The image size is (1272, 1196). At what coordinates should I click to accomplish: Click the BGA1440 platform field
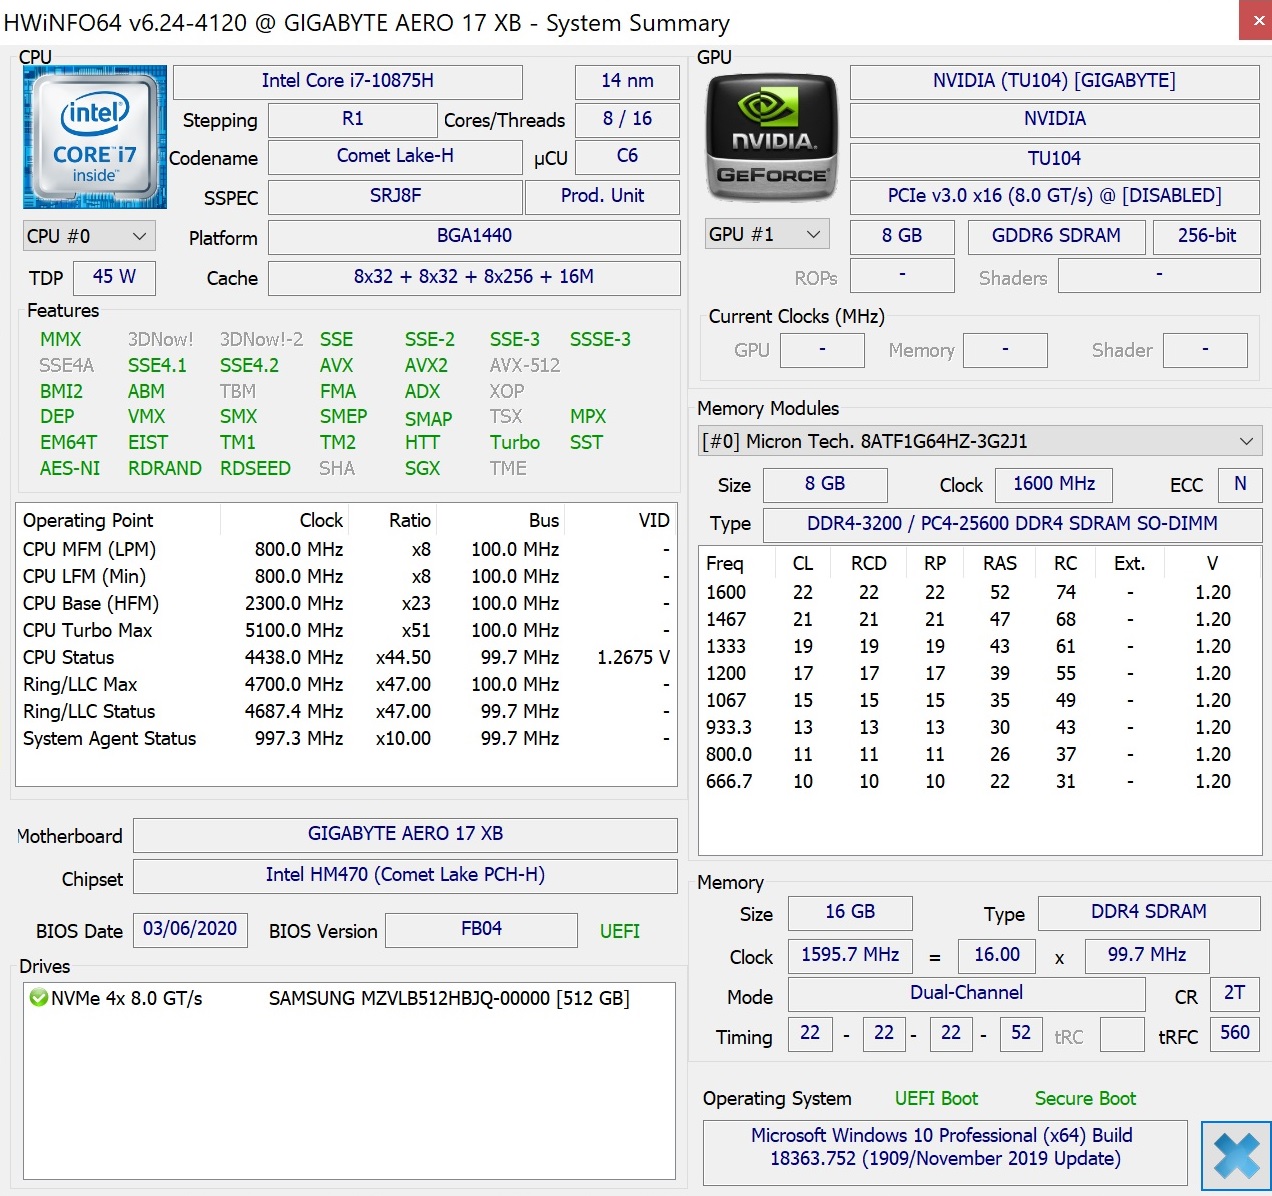pos(474,236)
